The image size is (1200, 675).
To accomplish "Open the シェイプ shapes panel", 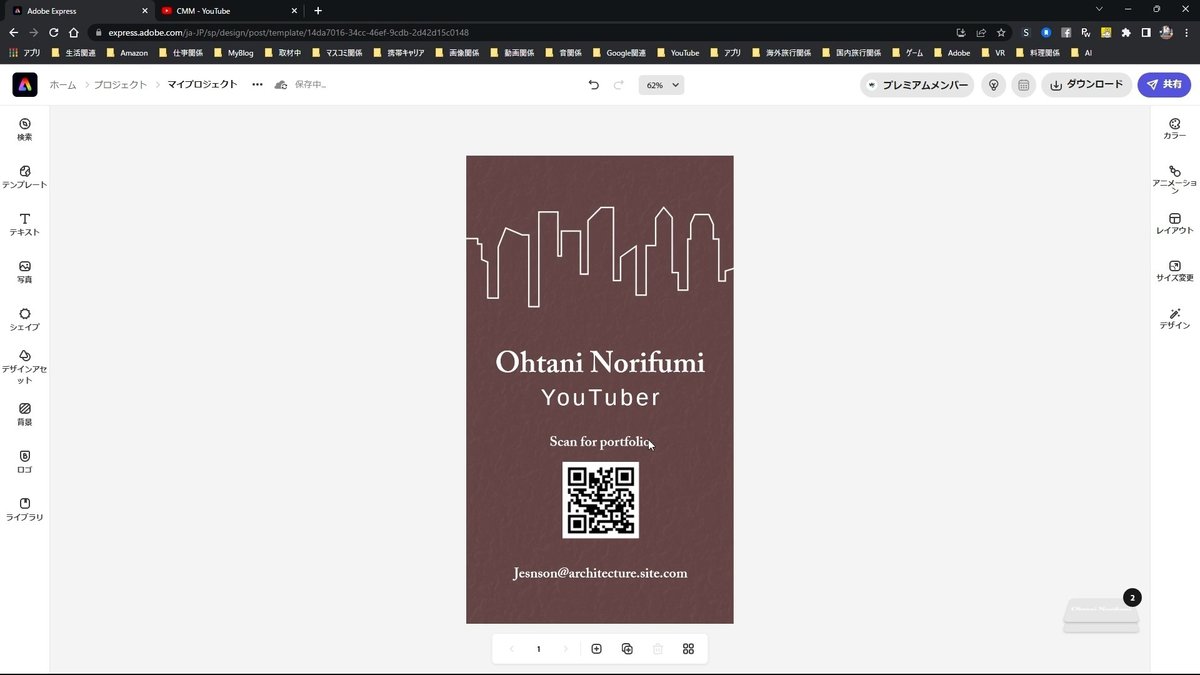I will pyautogui.click(x=25, y=319).
